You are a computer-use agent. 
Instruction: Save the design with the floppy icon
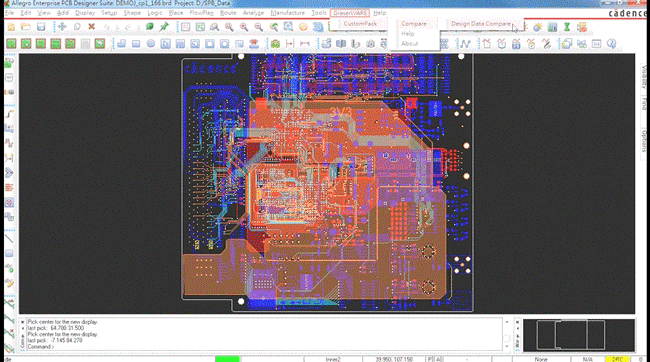click(41, 27)
